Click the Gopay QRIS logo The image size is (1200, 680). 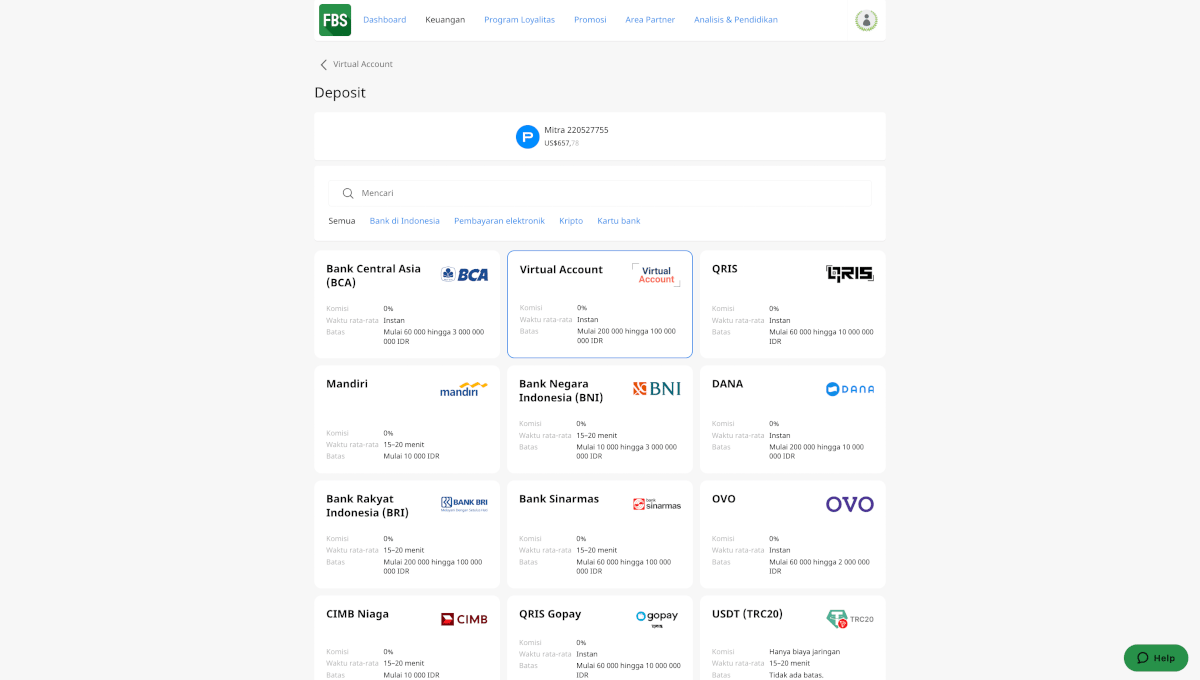(x=657, y=619)
